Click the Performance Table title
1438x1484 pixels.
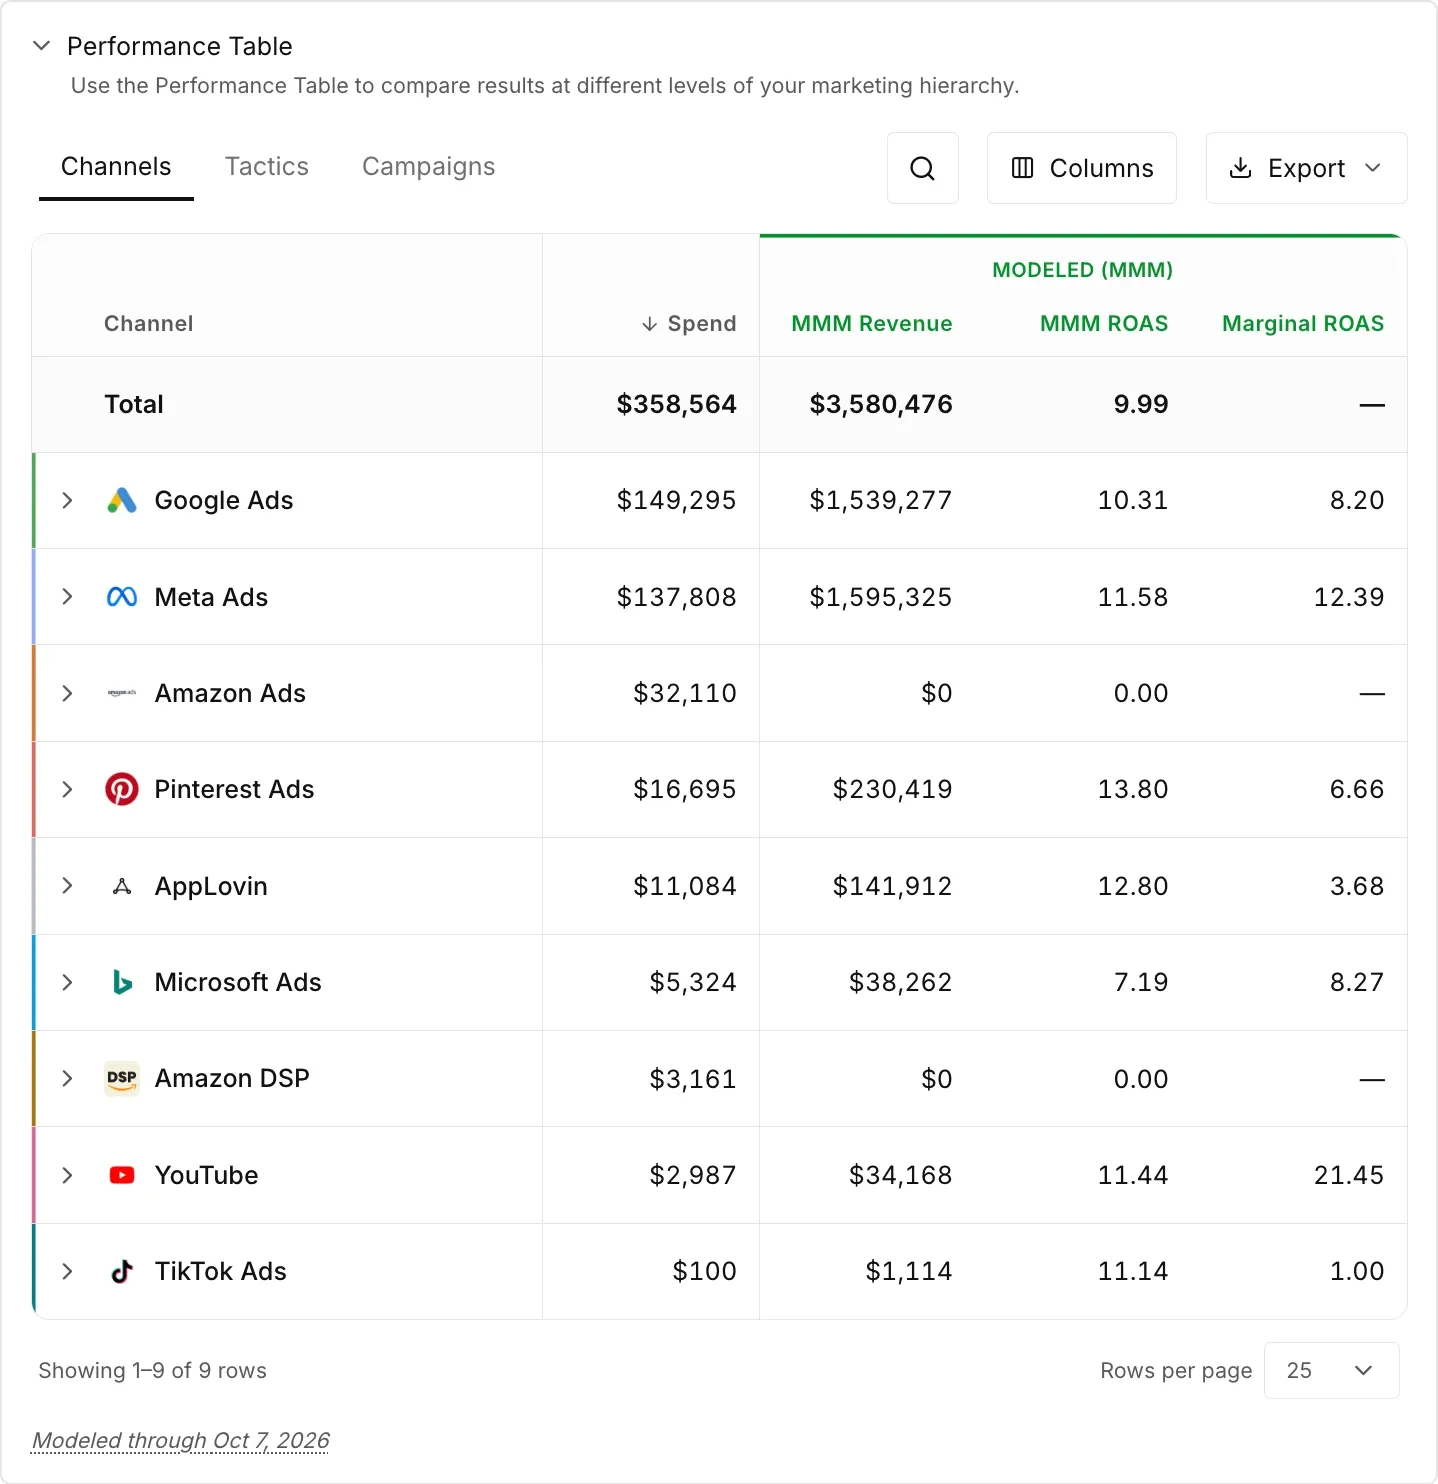180,46
